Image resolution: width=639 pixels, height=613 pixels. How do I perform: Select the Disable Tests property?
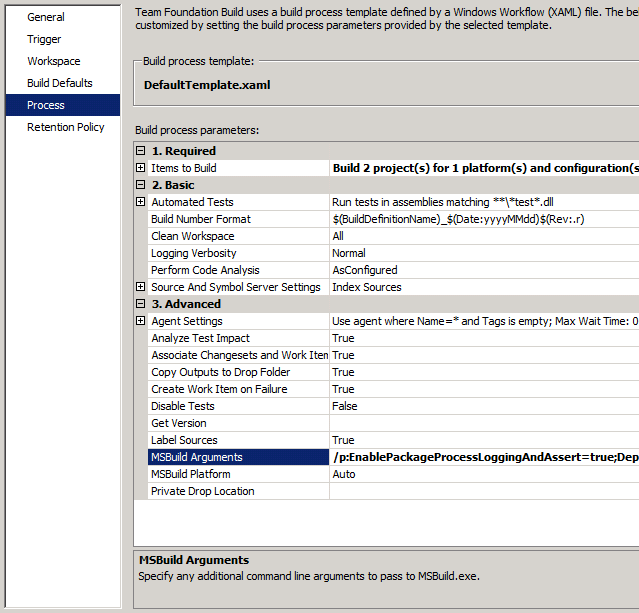coord(238,406)
